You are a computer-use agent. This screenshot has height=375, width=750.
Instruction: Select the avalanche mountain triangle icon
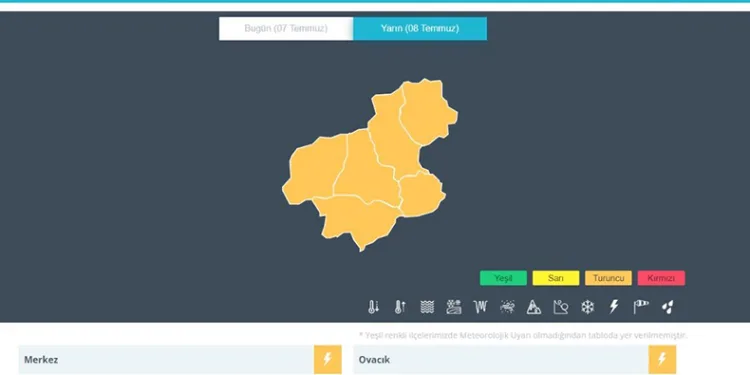534,307
